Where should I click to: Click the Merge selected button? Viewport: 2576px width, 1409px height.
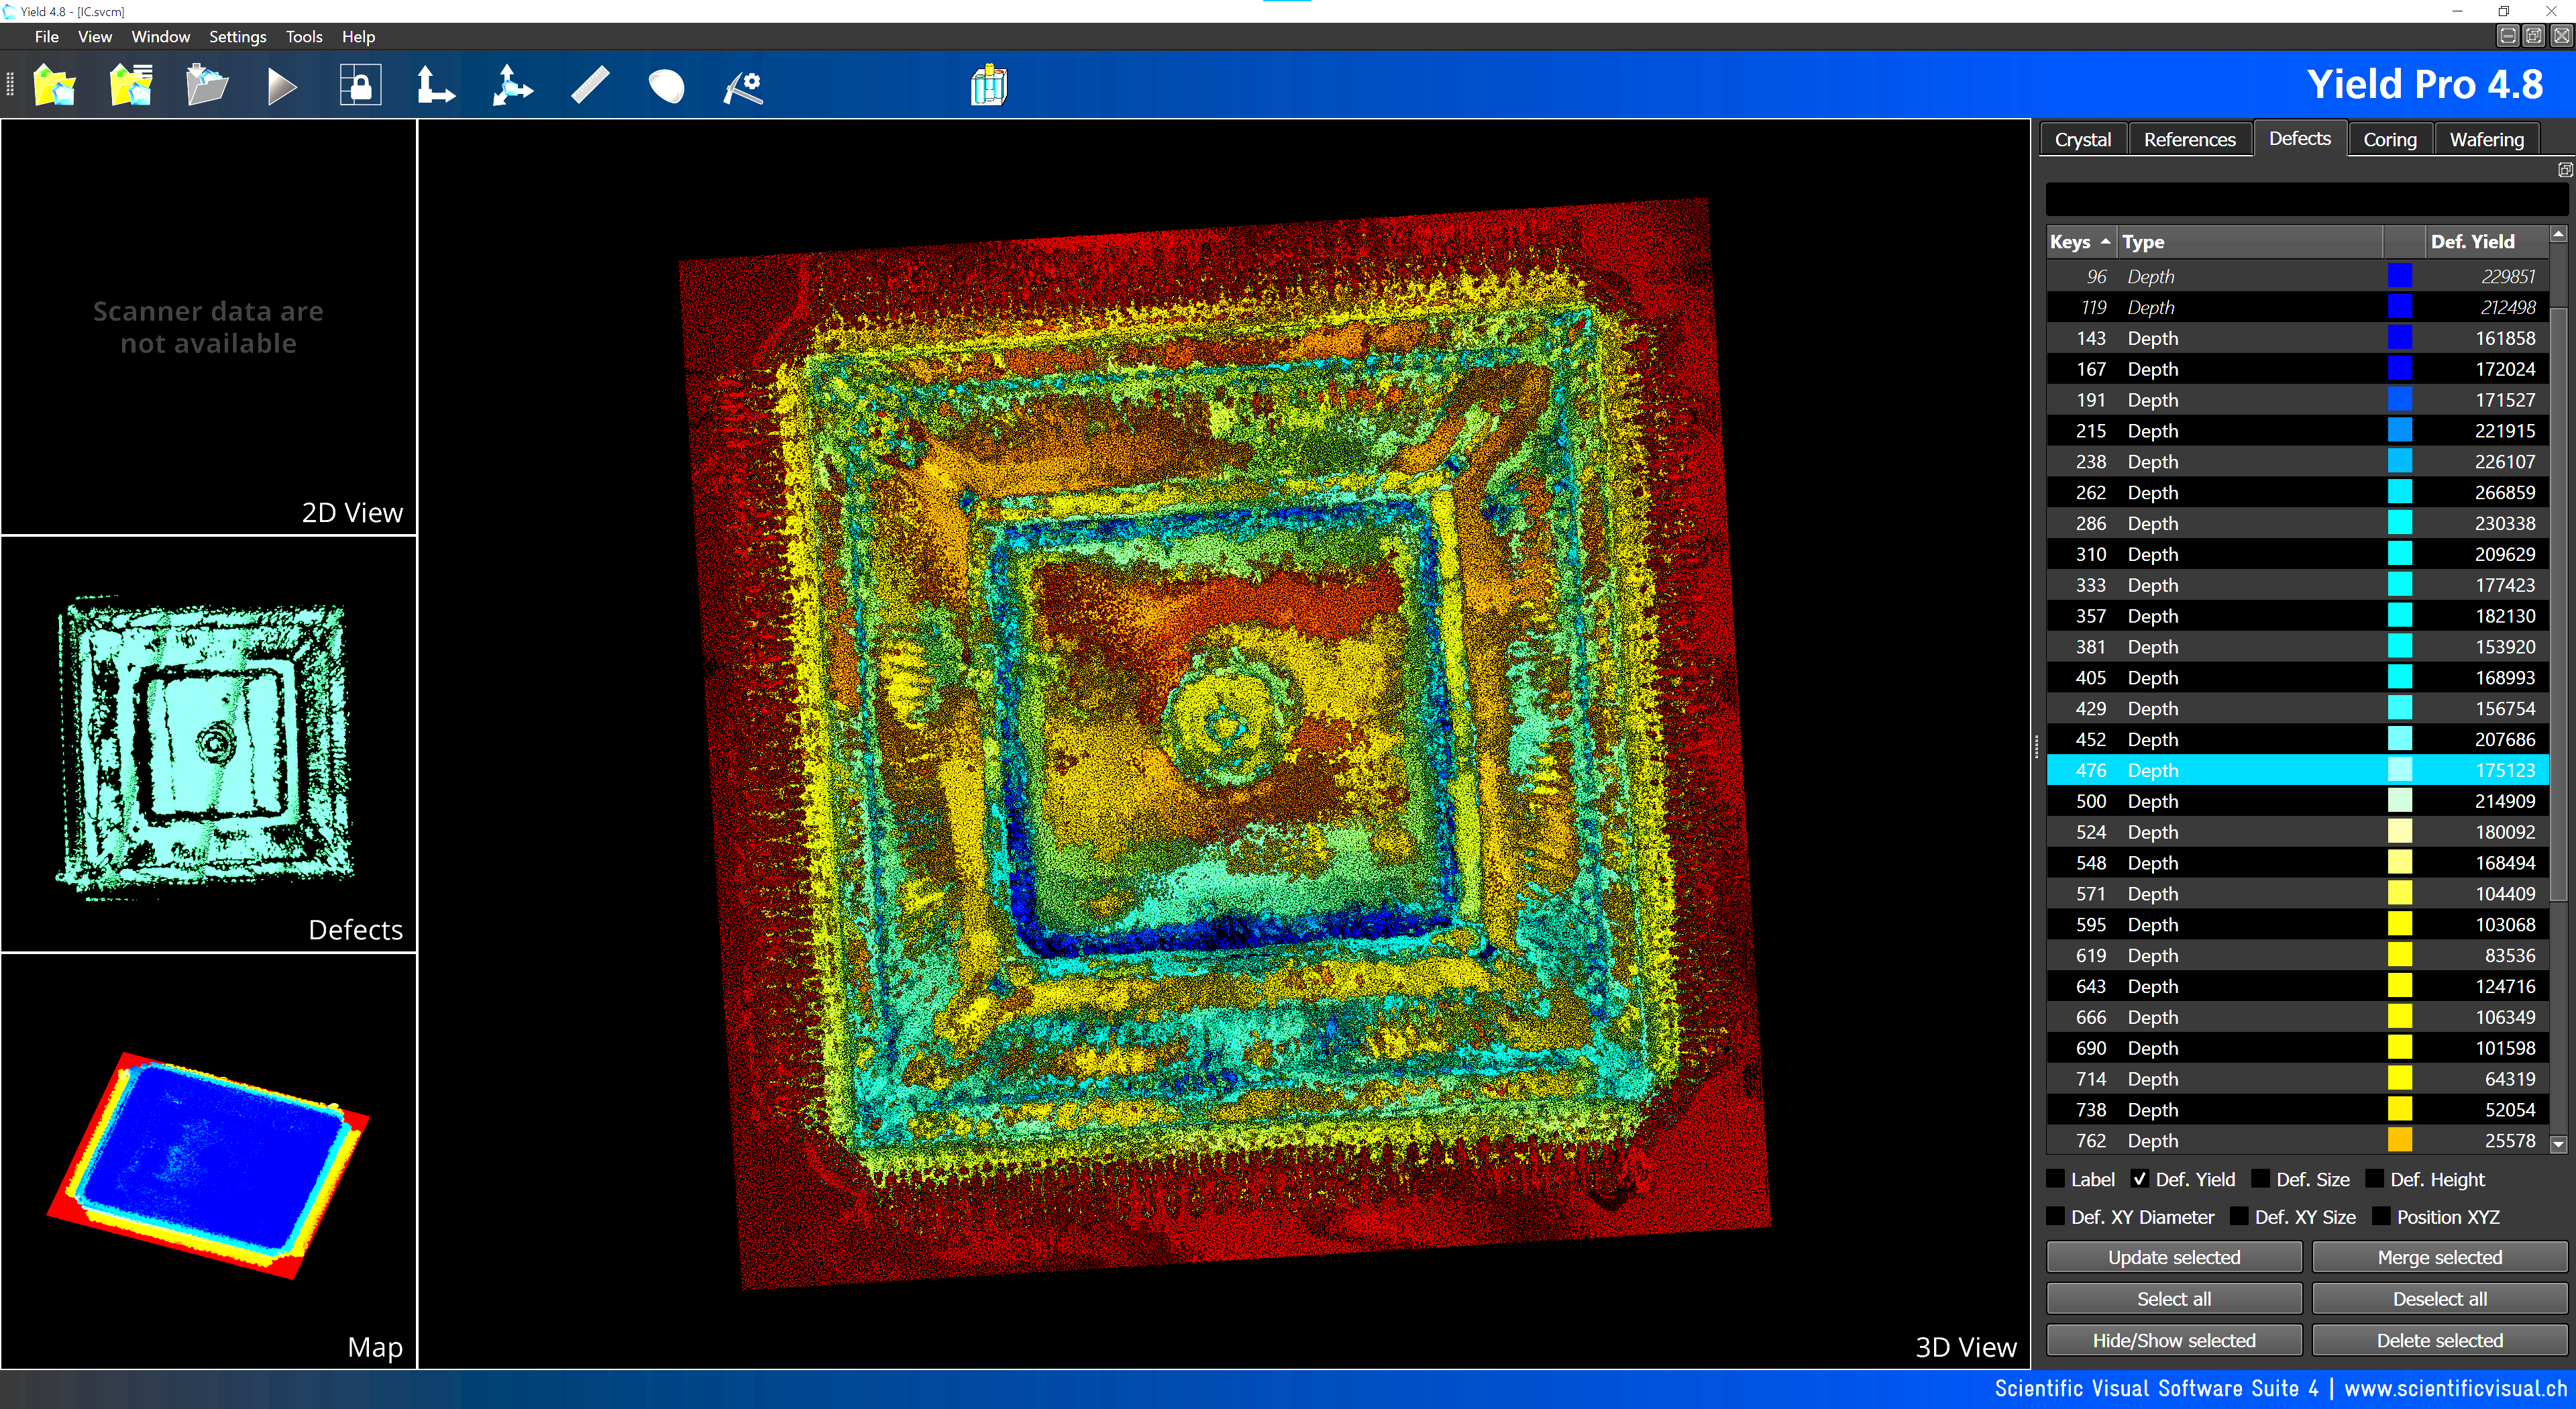click(2439, 1257)
